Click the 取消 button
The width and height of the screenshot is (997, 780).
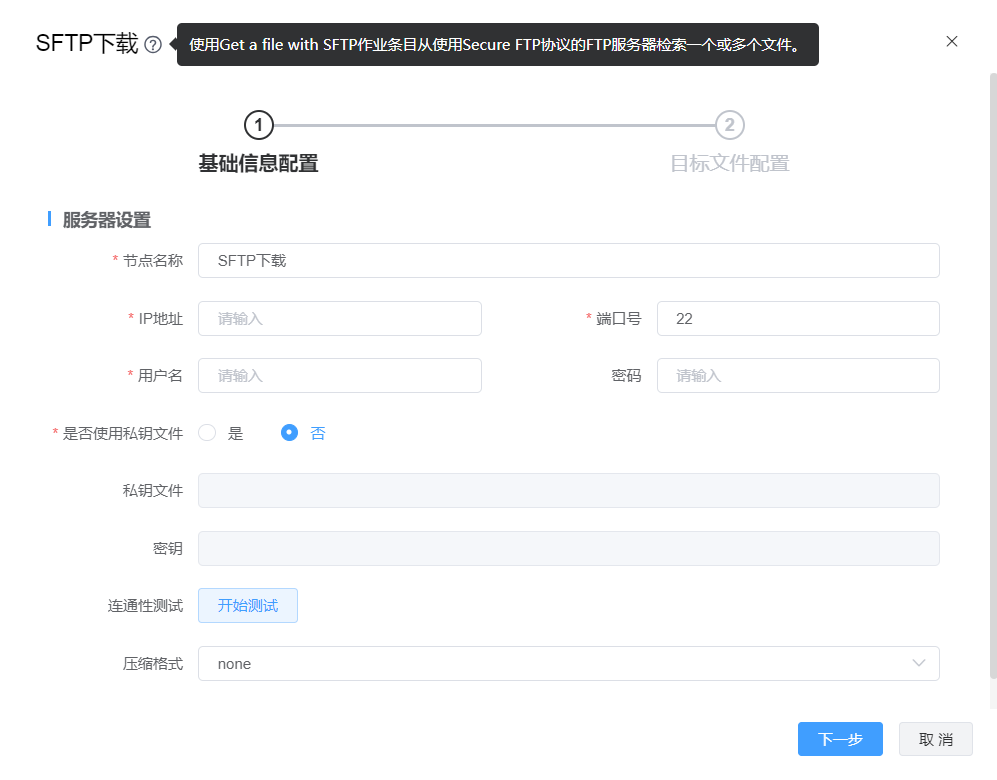[x=935, y=739]
